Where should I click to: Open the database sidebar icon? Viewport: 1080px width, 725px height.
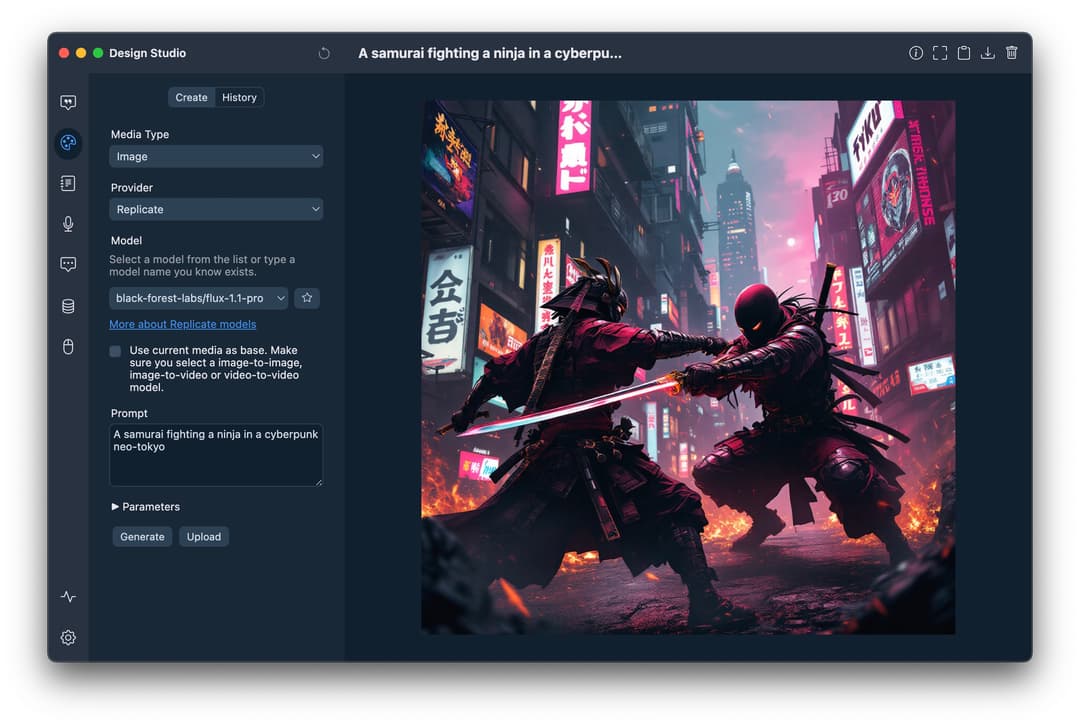(x=68, y=306)
